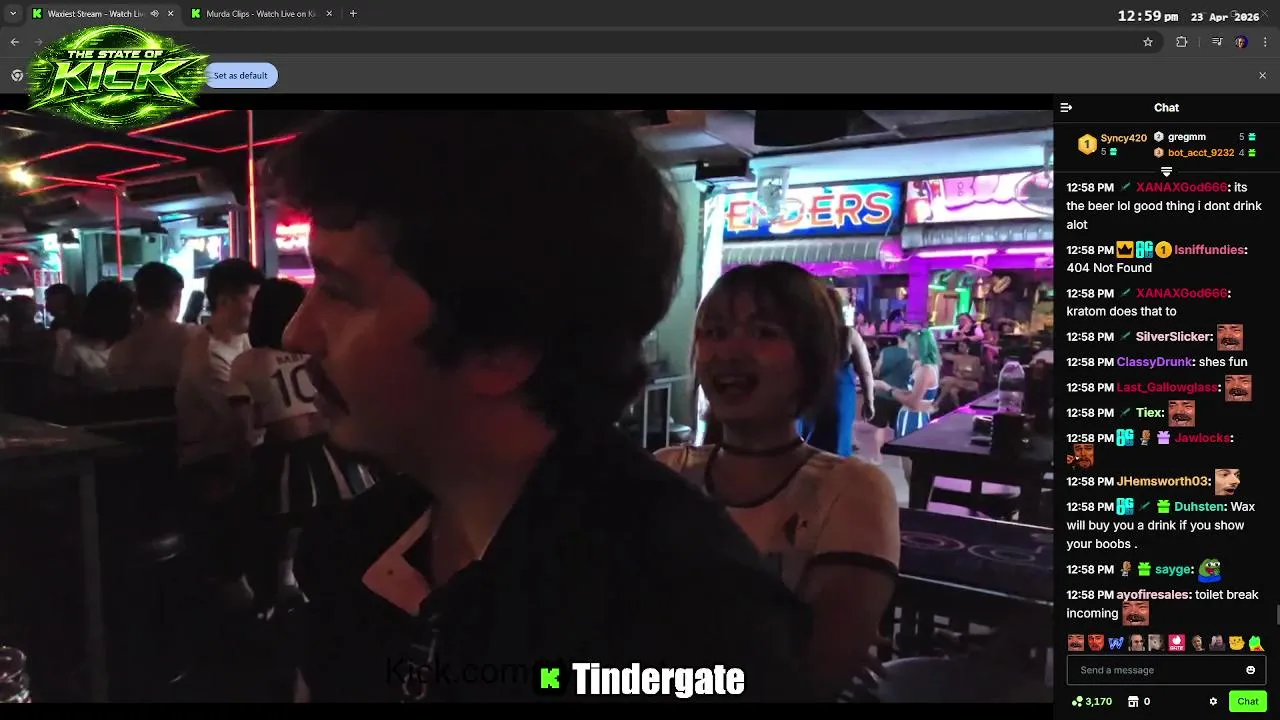The image size is (1280, 720).
Task: Insert the yellow cat quick emote
Action: pos(1236,642)
